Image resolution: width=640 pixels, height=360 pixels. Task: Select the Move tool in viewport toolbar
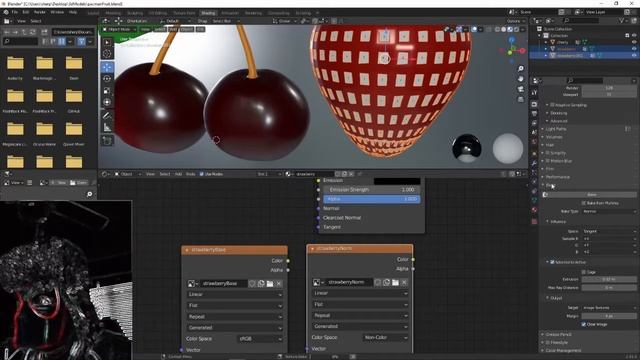(107, 67)
